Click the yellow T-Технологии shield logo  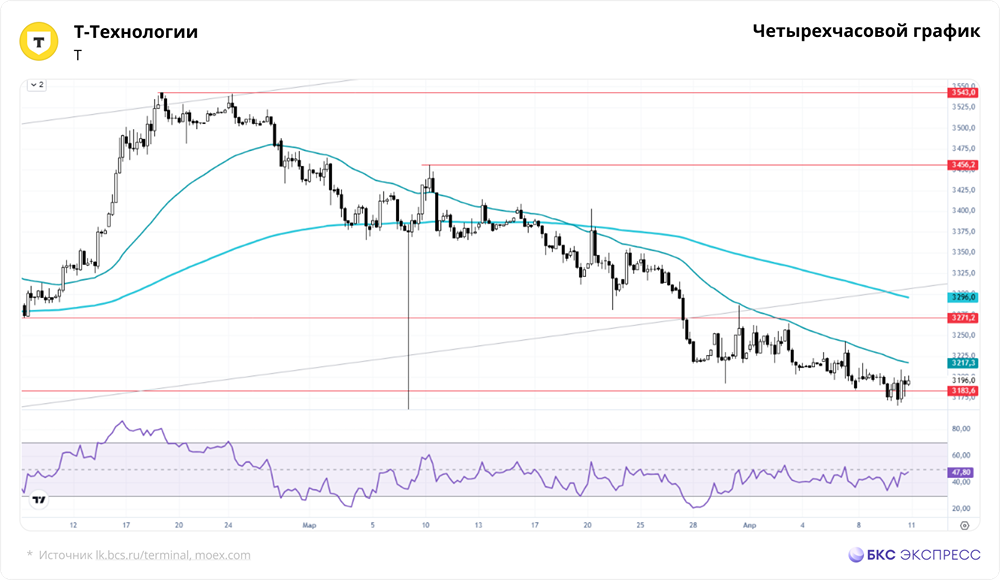39,42
